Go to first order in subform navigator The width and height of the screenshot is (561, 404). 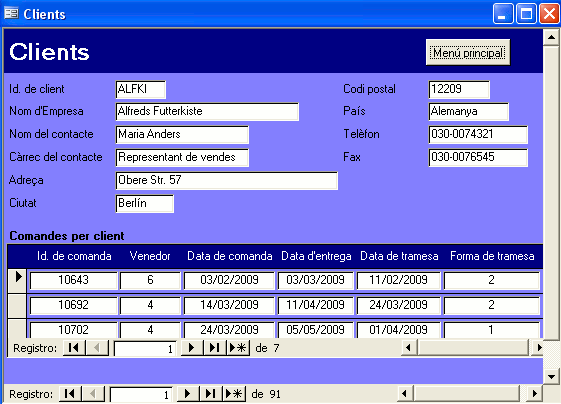click(74, 347)
